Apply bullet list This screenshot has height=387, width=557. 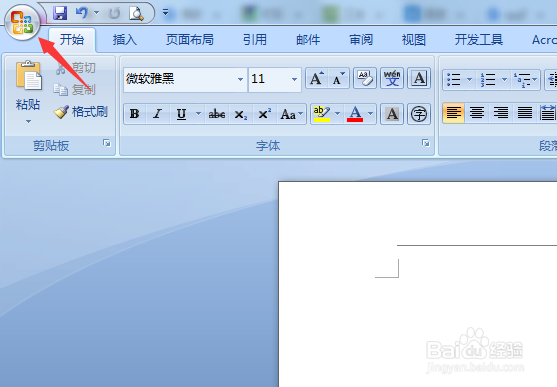[x=454, y=79]
